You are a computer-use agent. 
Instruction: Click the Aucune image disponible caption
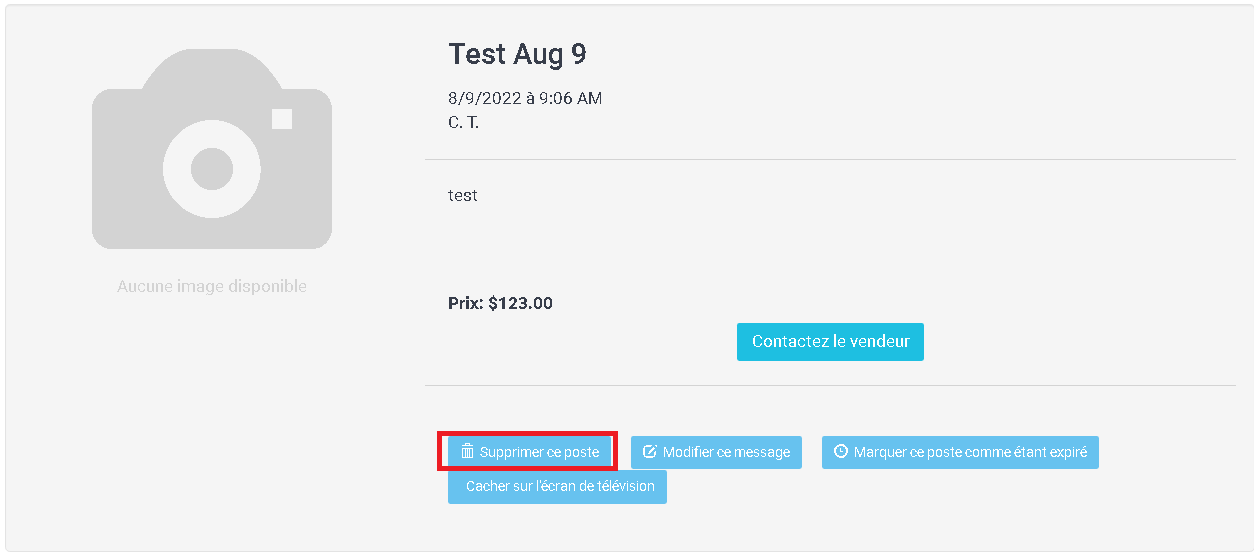click(x=212, y=286)
